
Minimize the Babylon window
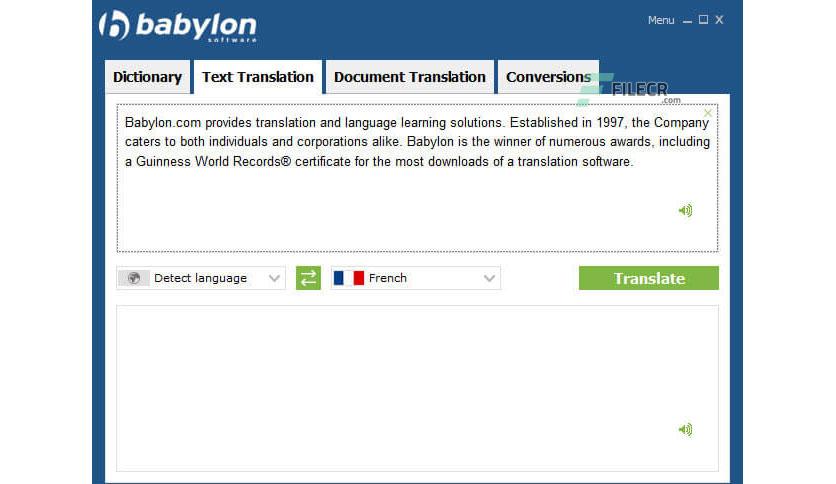pos(687,21)
